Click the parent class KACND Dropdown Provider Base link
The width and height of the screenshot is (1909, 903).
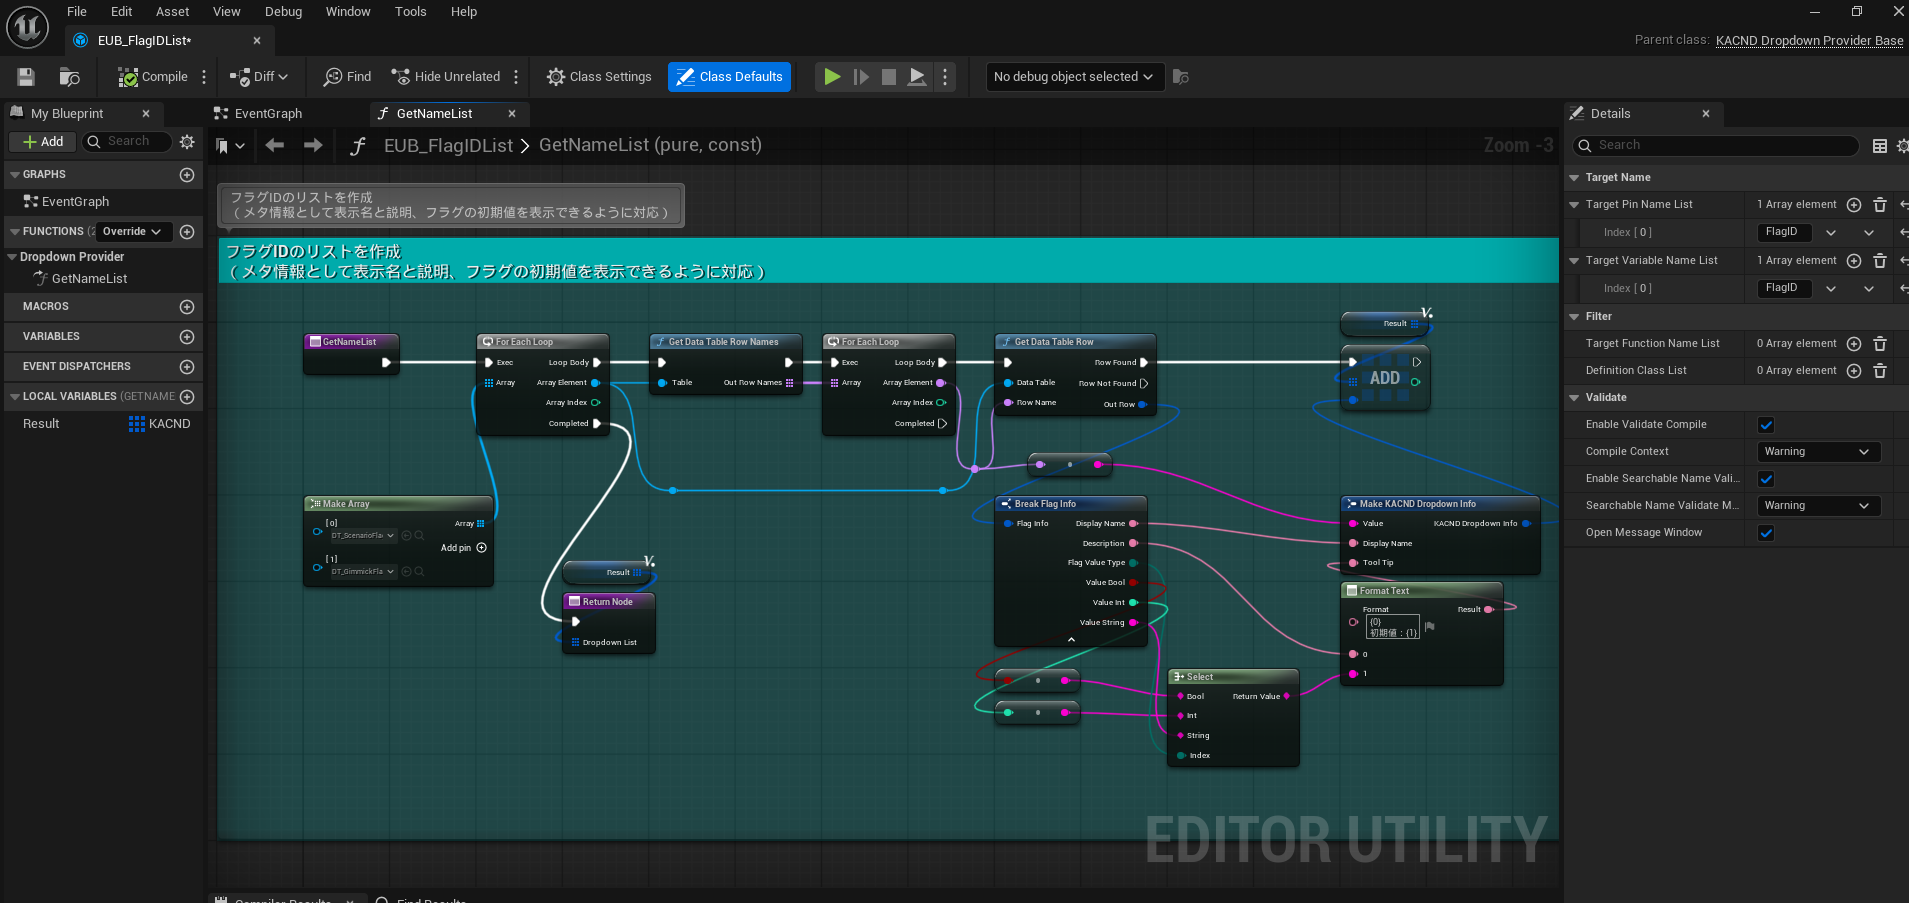(1809, 41)
